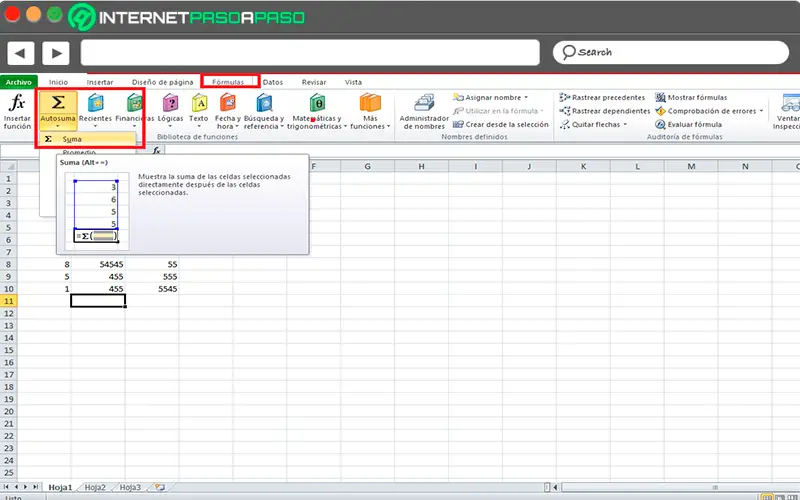Switch to the Vista ribbon tab

point(353,82)
